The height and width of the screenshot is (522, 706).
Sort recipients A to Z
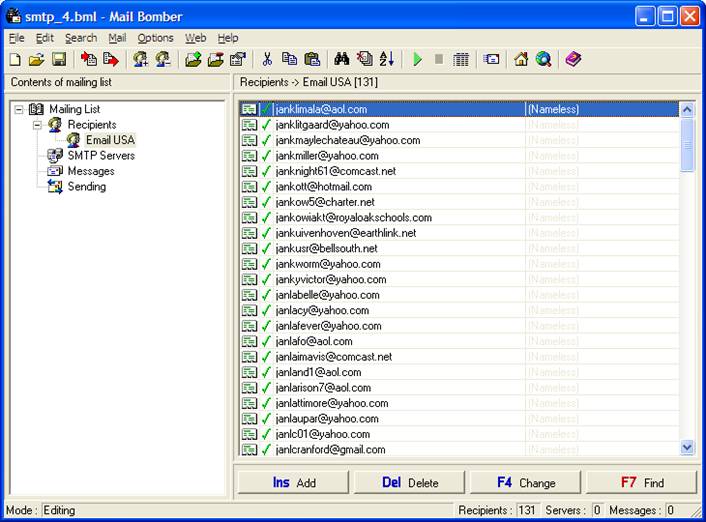pyautogui.click(x=387, y=59)
